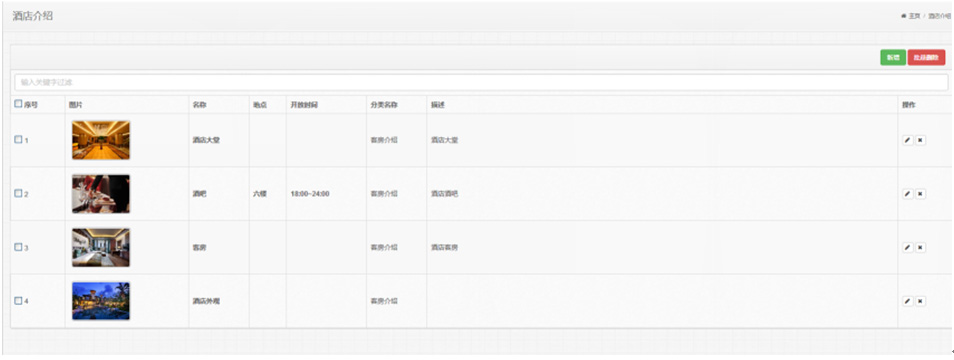The width and height of the screenshot is (954, 360).
Task: Edit the 酒吧 row with pencil icon
Action: (x=908, y=193)
